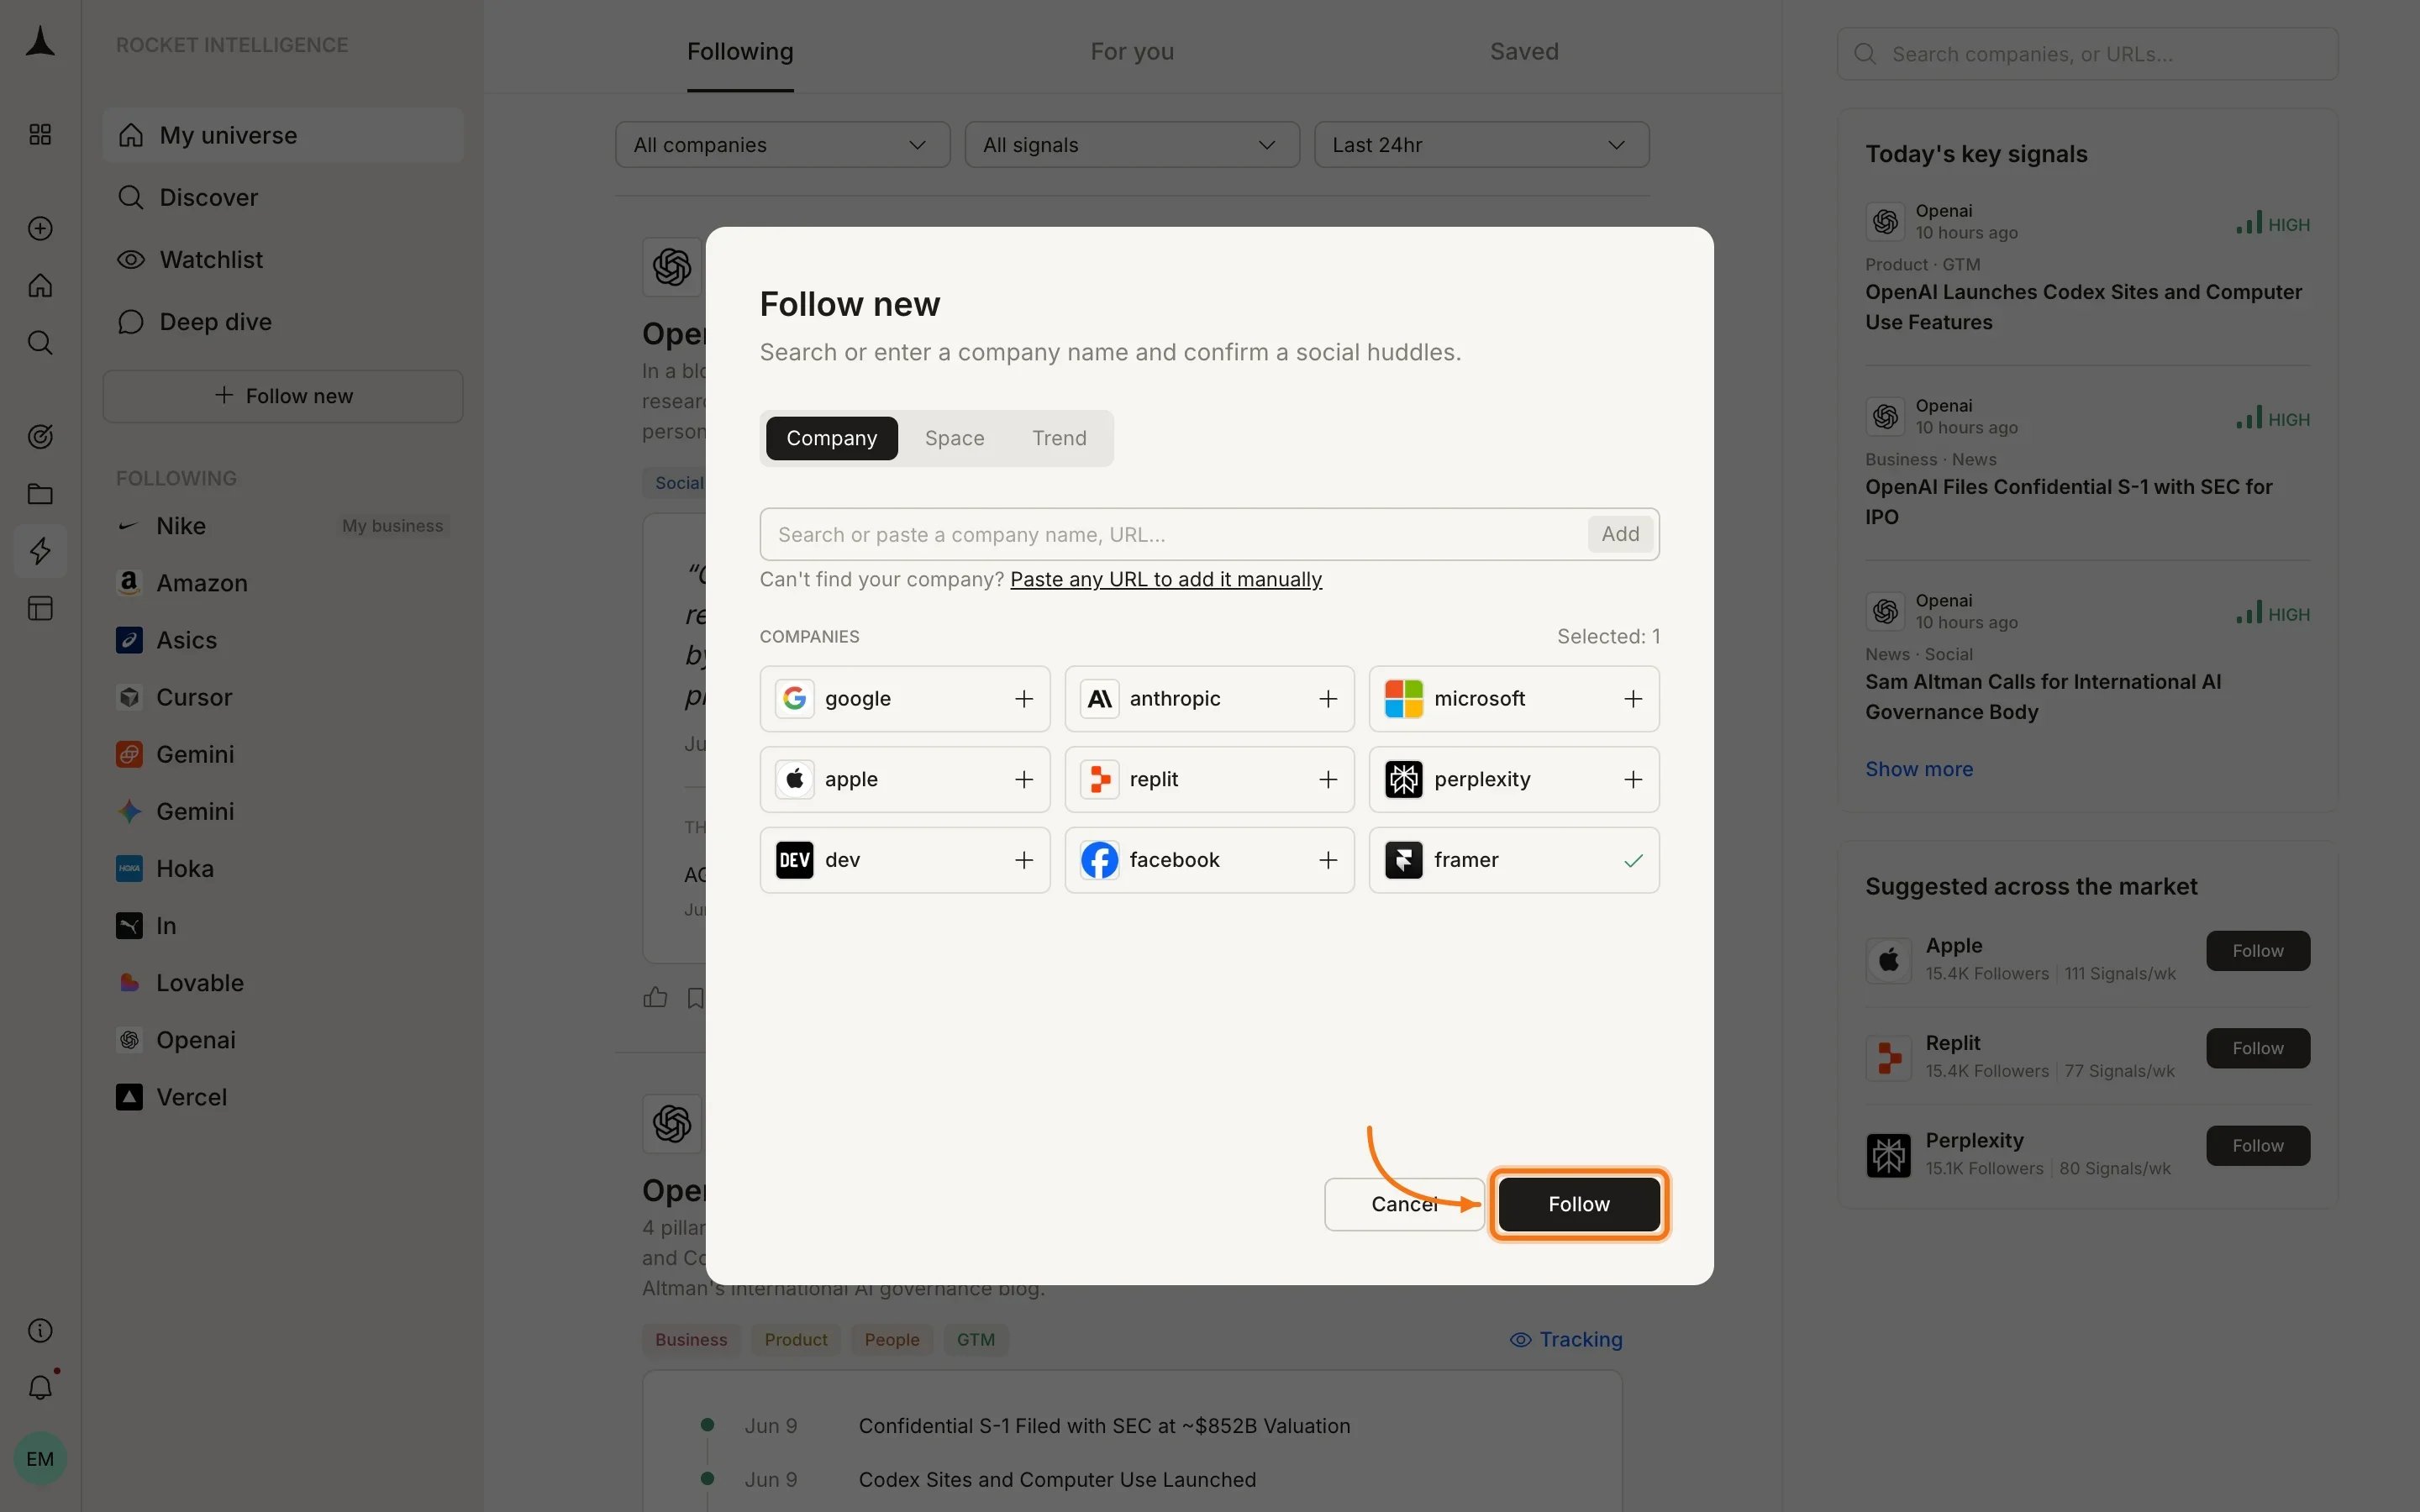Screen dimensions: 2420x1512
Task: Click the Rocket logo in the left rail
Action: click(x=40, y=42)
